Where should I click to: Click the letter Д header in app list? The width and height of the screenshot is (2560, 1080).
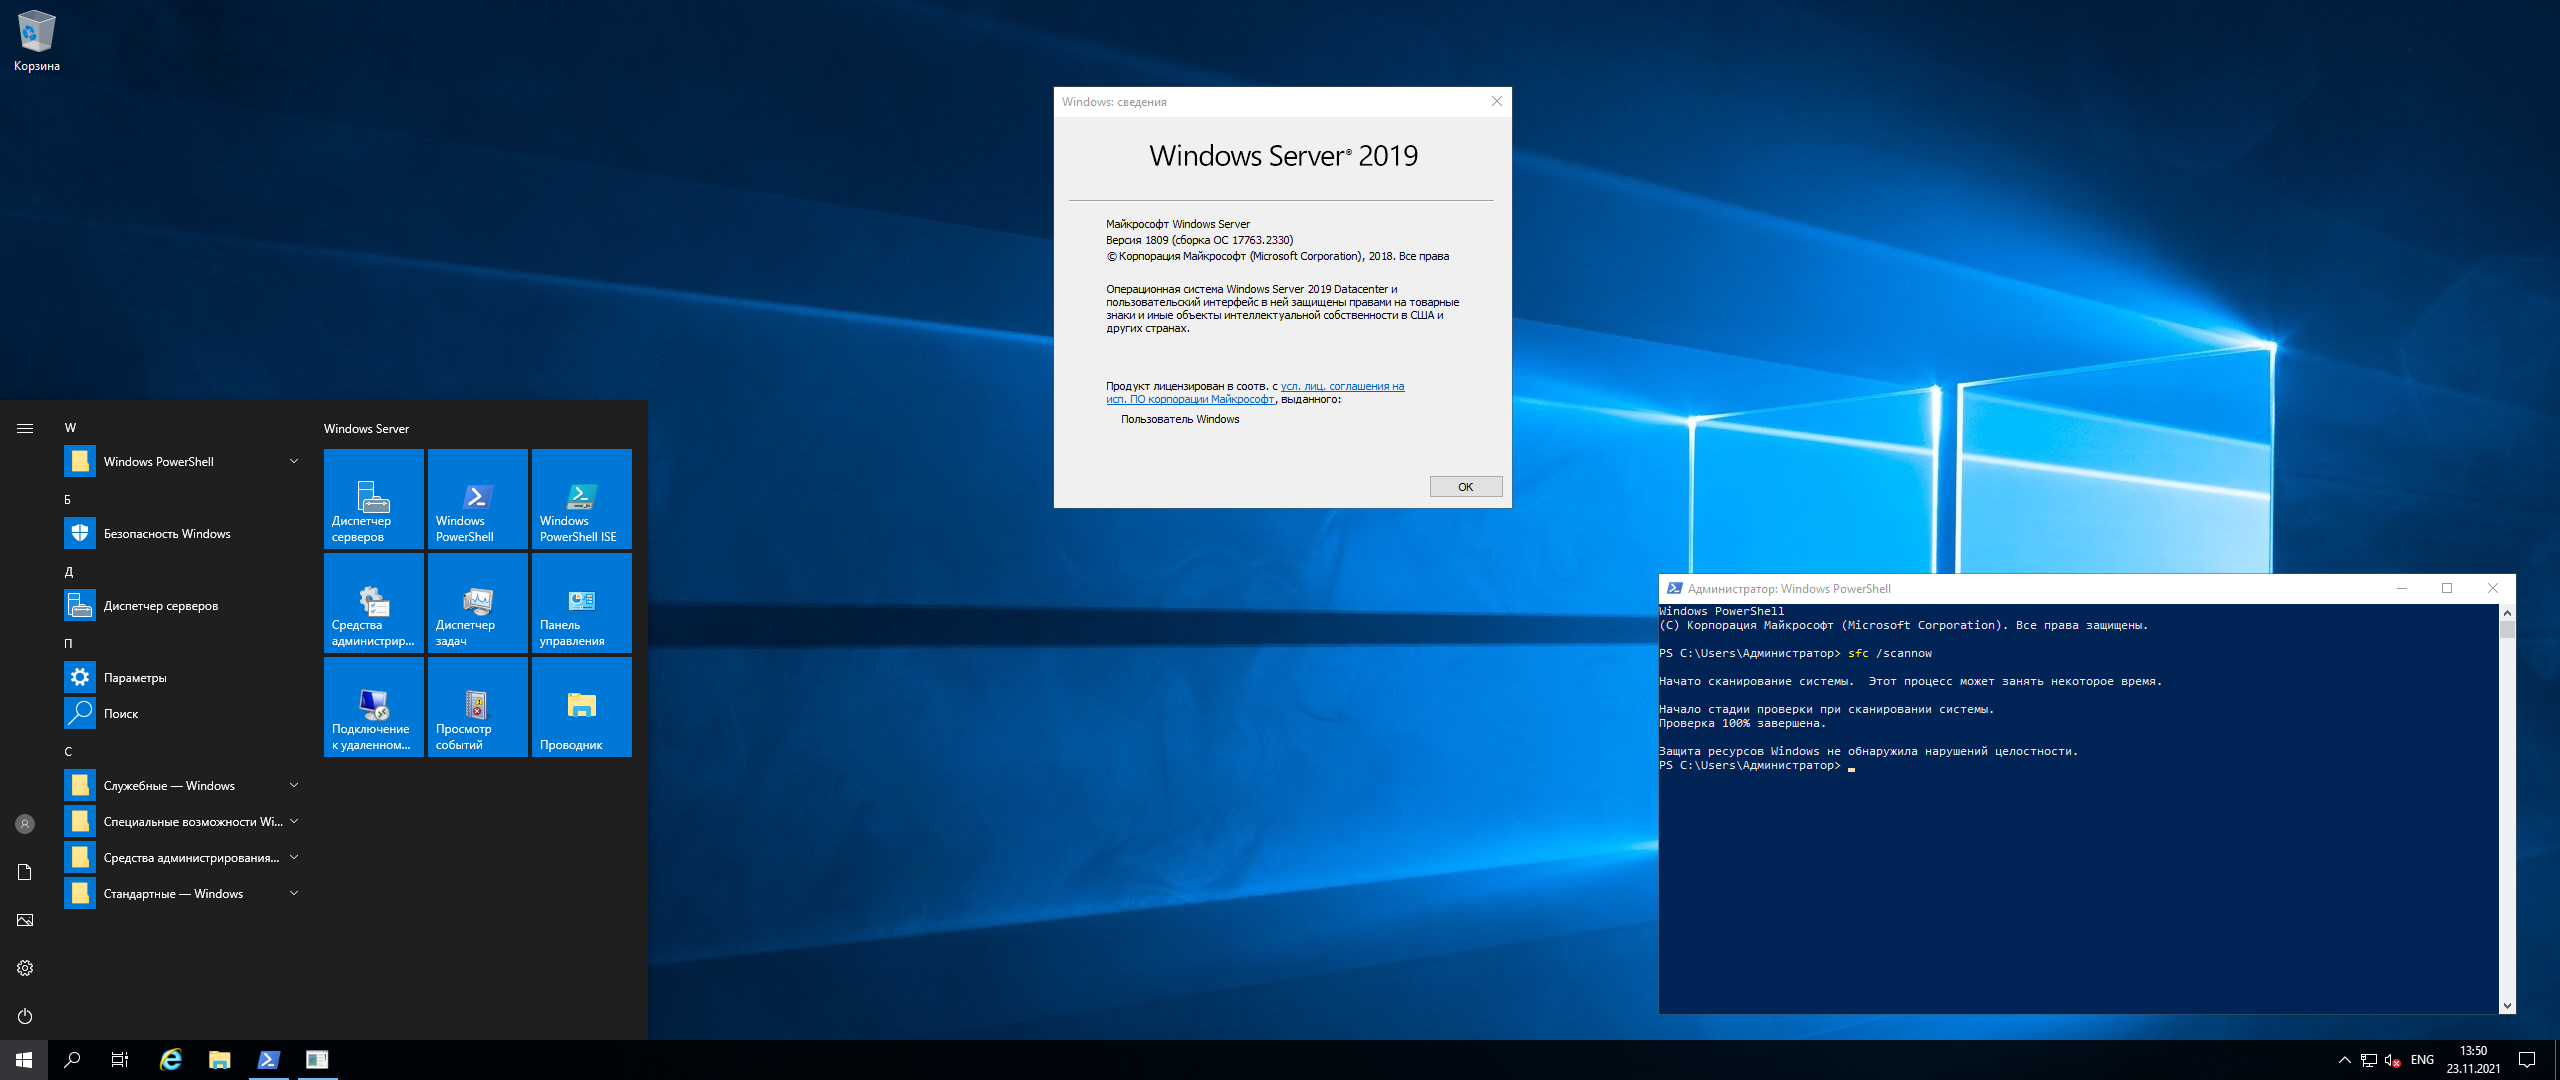69,572
